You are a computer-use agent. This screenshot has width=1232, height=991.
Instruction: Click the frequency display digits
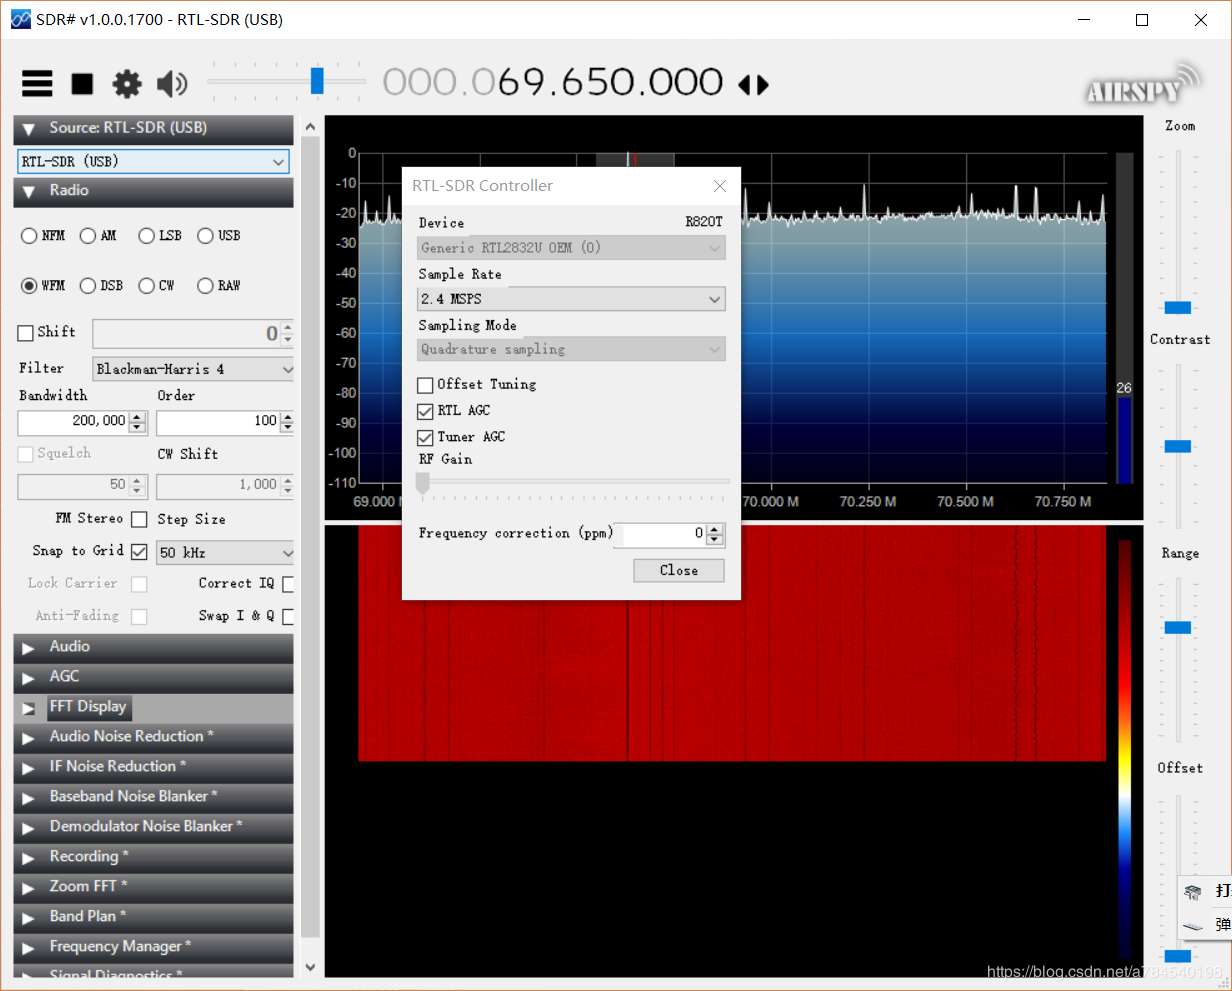553,82
